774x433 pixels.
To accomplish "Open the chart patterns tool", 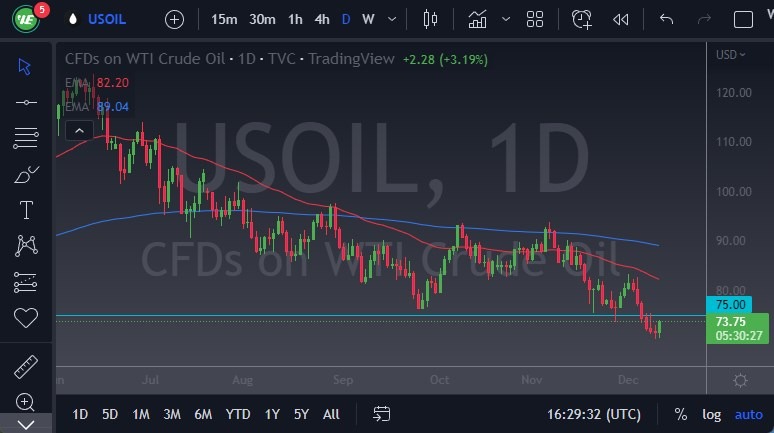I will point(26,245).
